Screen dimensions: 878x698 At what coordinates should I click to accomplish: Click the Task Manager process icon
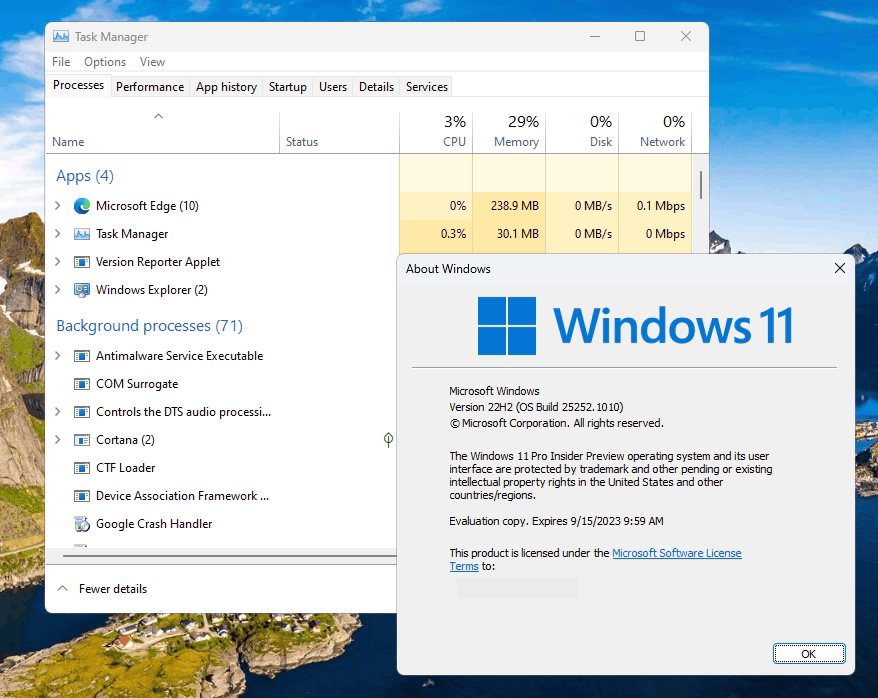coord(81,234)
